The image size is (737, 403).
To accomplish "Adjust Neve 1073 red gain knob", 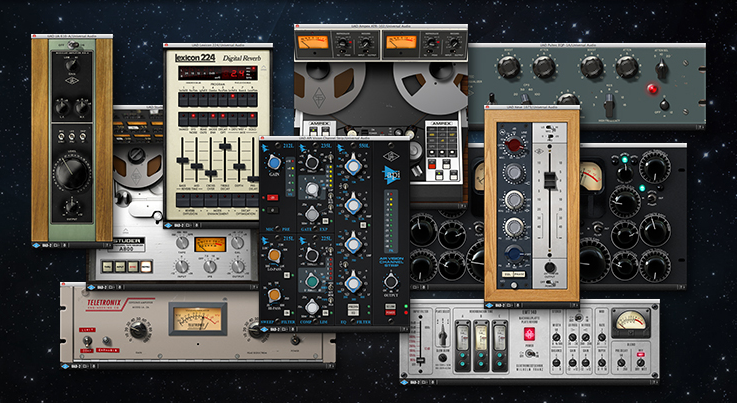I will 514,144.
